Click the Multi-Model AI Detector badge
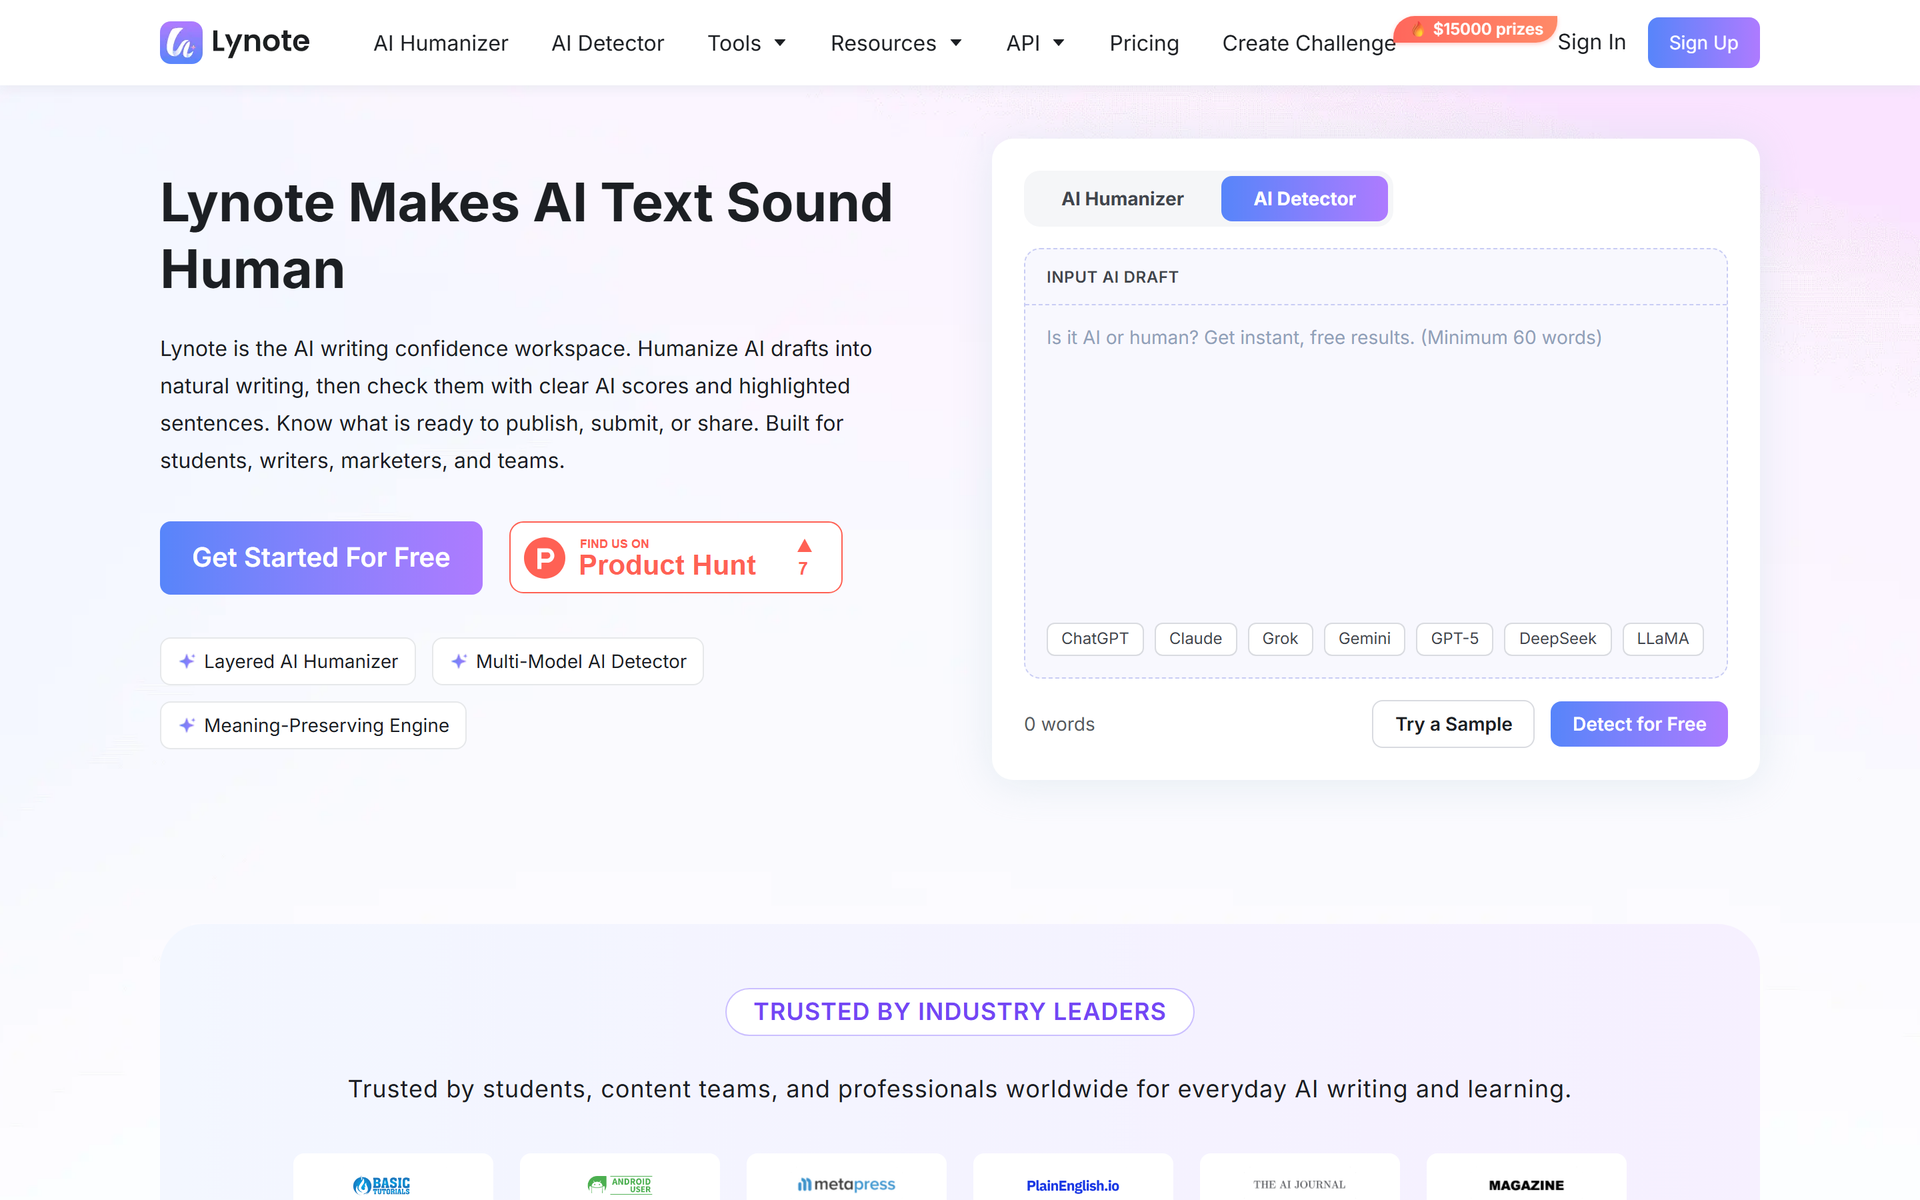The image size is (1920, 1200). 568,662
